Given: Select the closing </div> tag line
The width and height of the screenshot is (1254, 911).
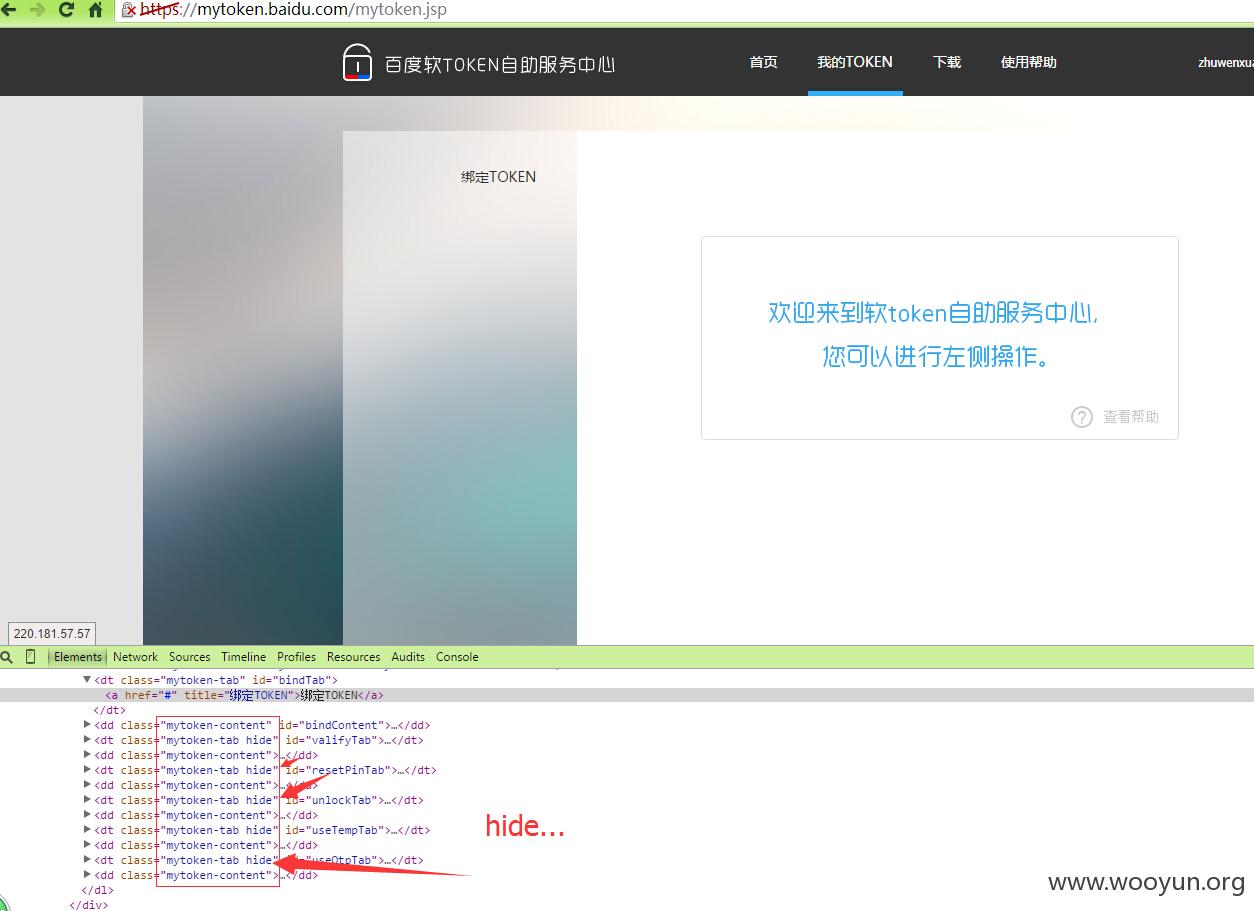Looking at the screenshot, I should point(88,905).
